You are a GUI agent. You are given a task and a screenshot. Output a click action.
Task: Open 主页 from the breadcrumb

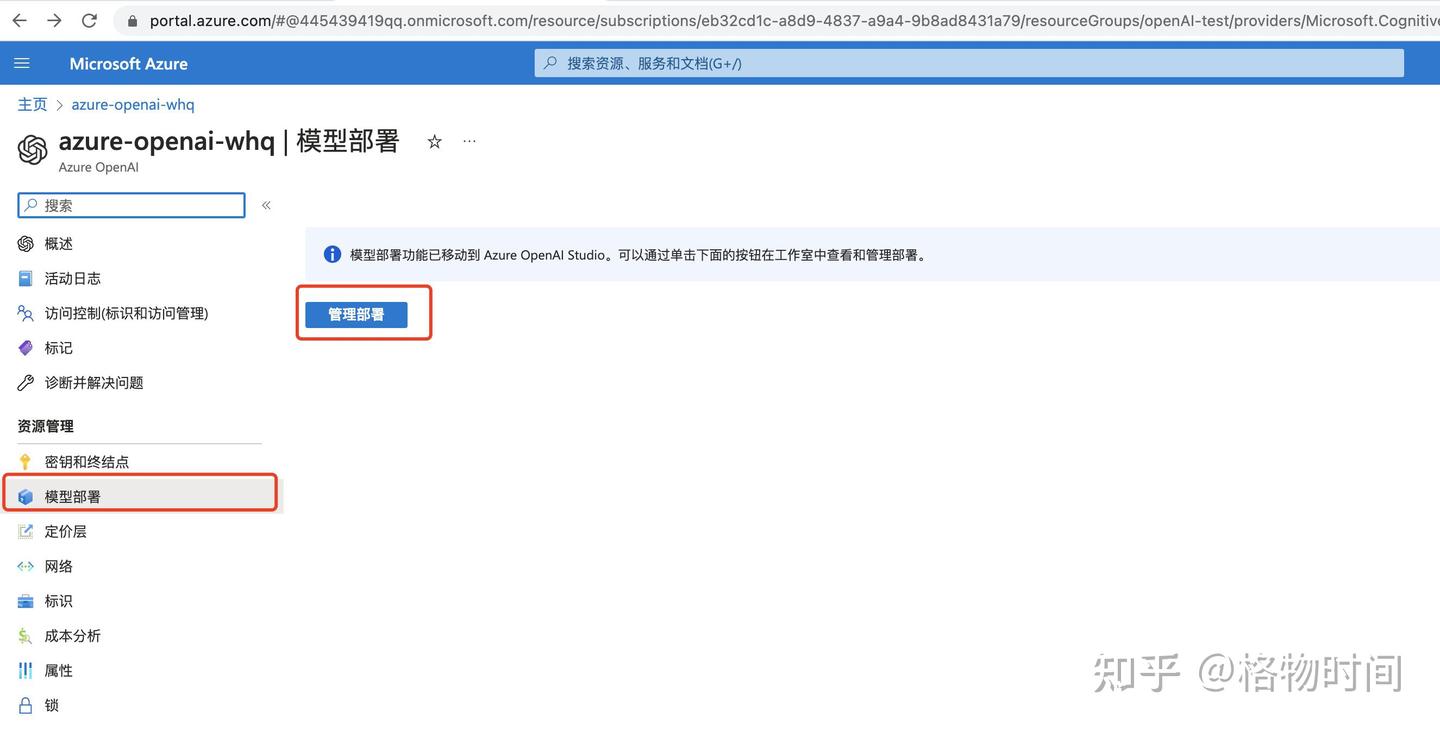(x=31, y=104)
